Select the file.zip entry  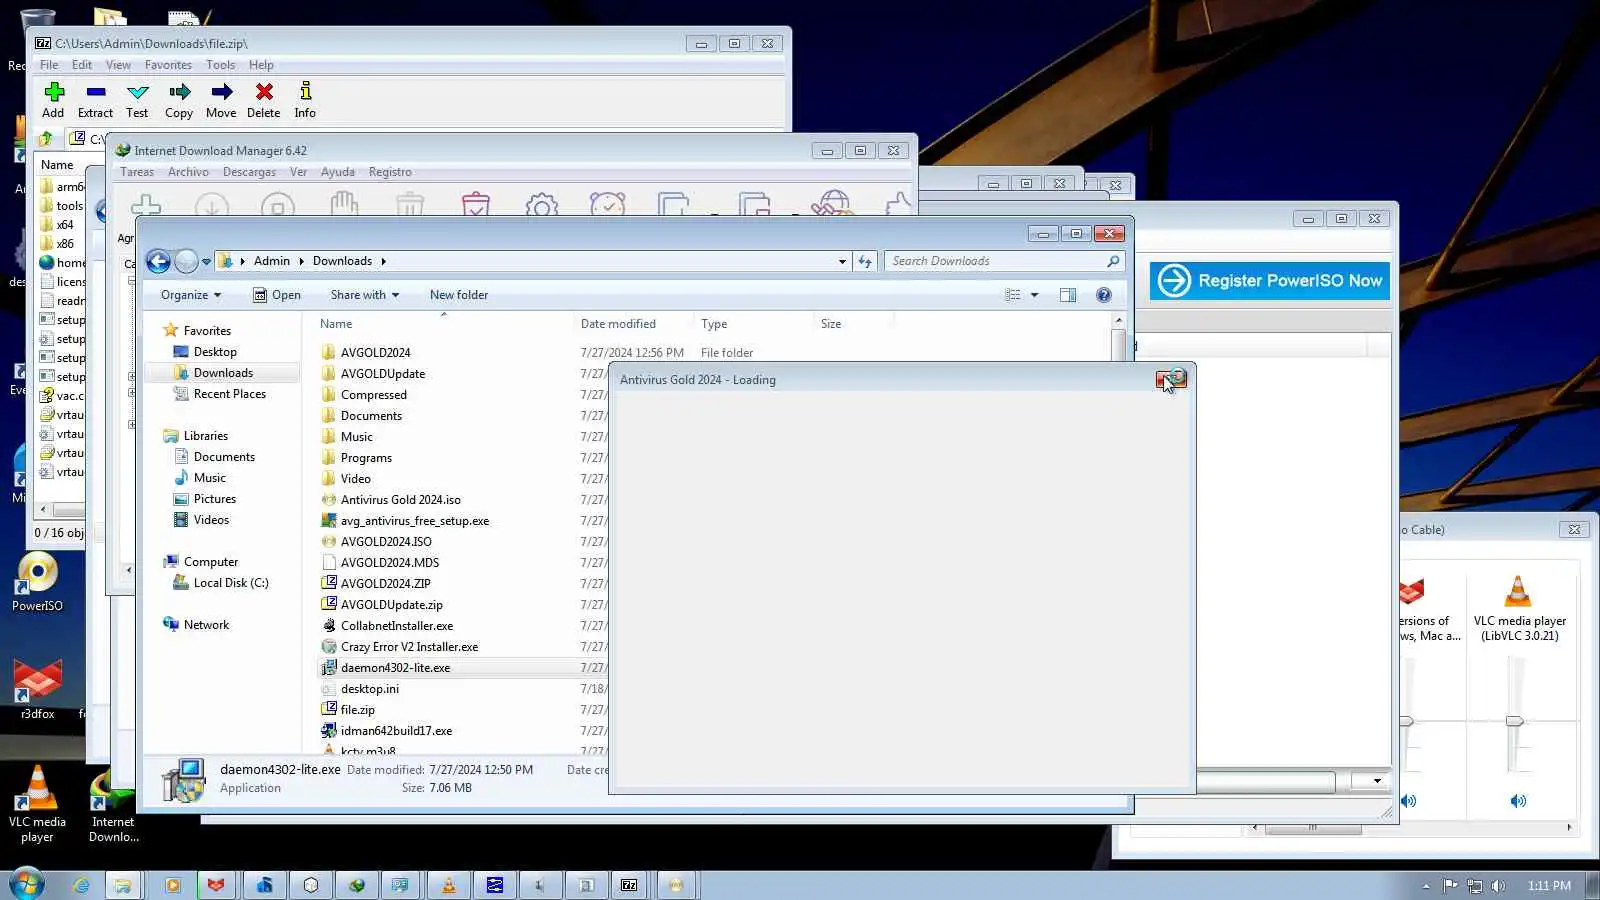coord(357,710)
